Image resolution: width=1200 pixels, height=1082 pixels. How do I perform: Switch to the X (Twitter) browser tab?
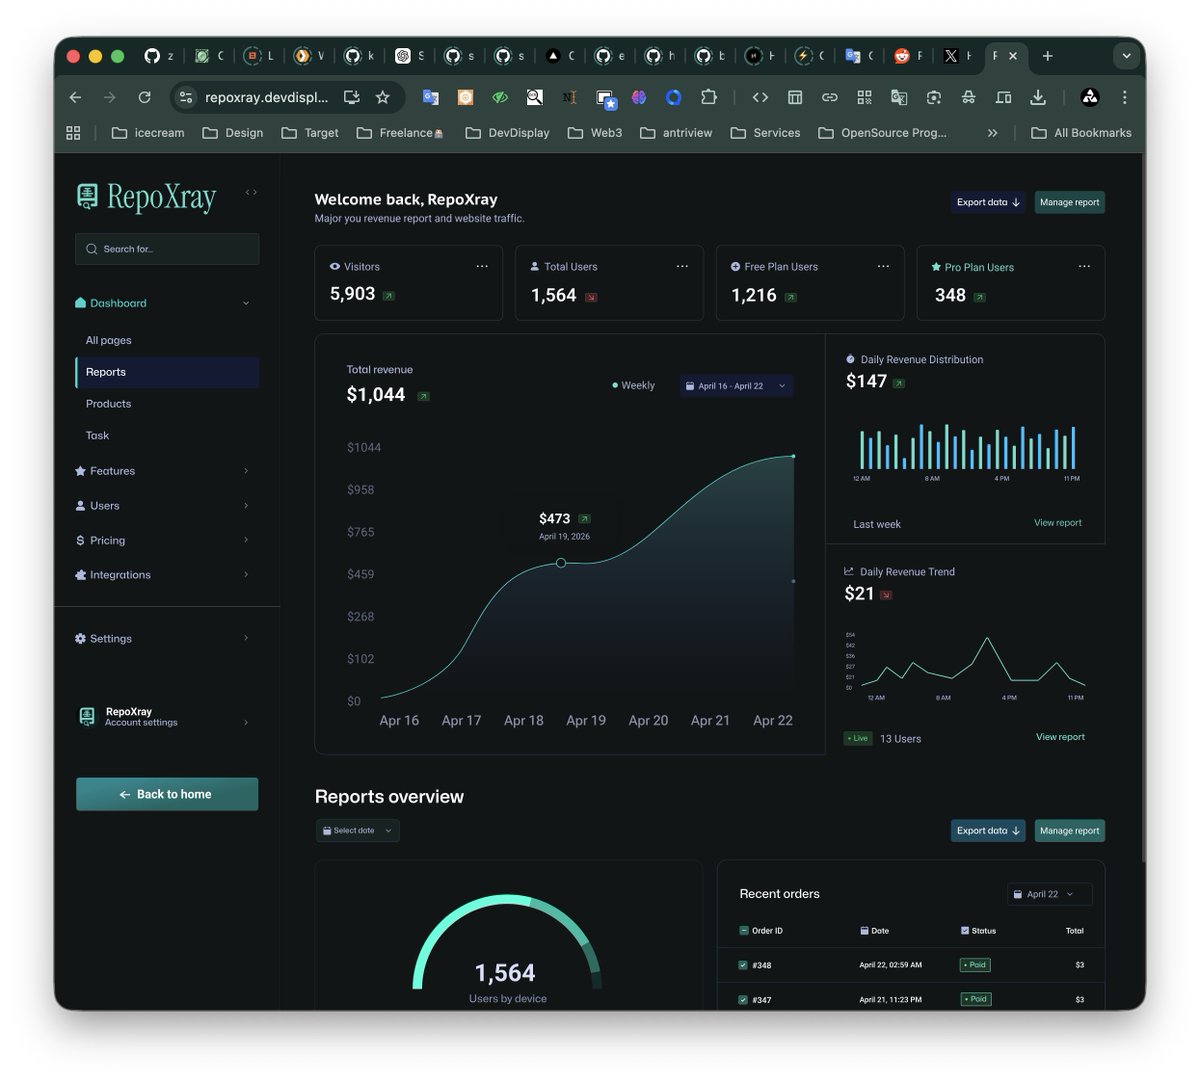tap(958, 56)
